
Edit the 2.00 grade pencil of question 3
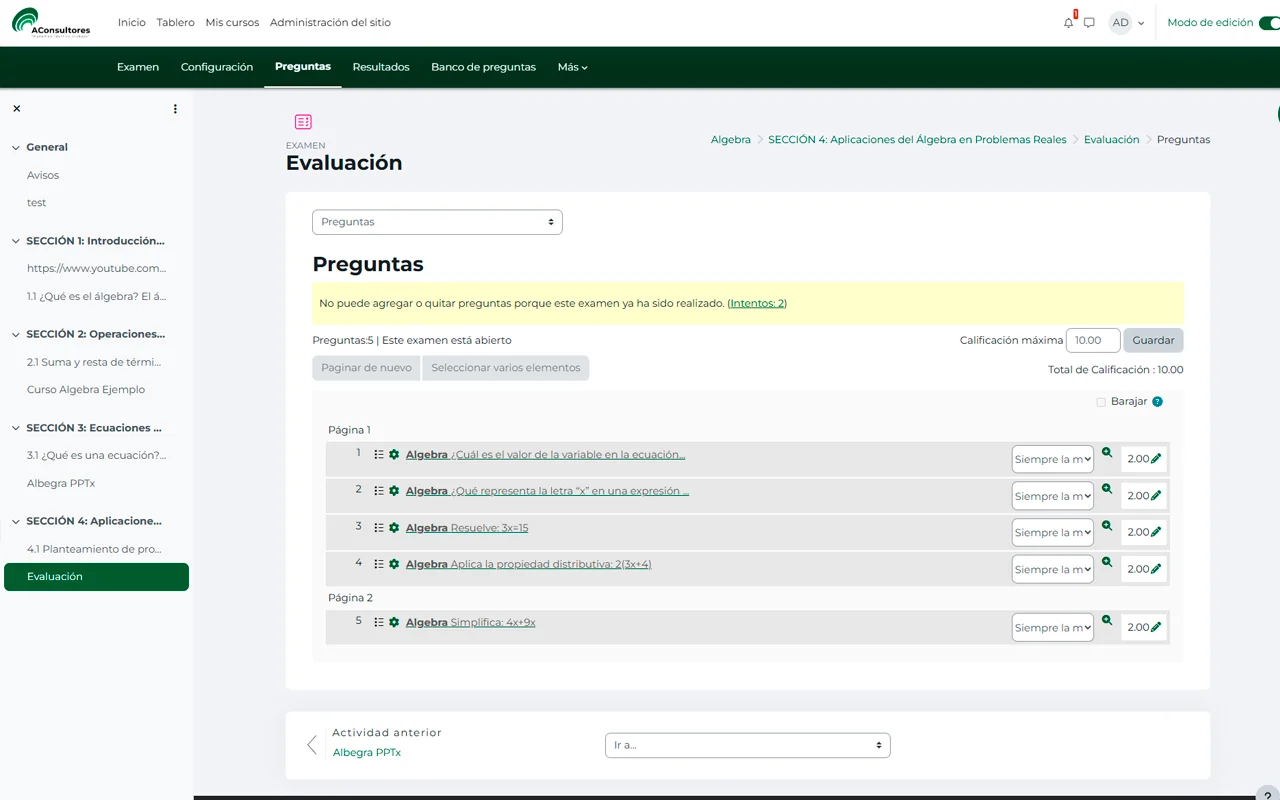point(1157,532)
